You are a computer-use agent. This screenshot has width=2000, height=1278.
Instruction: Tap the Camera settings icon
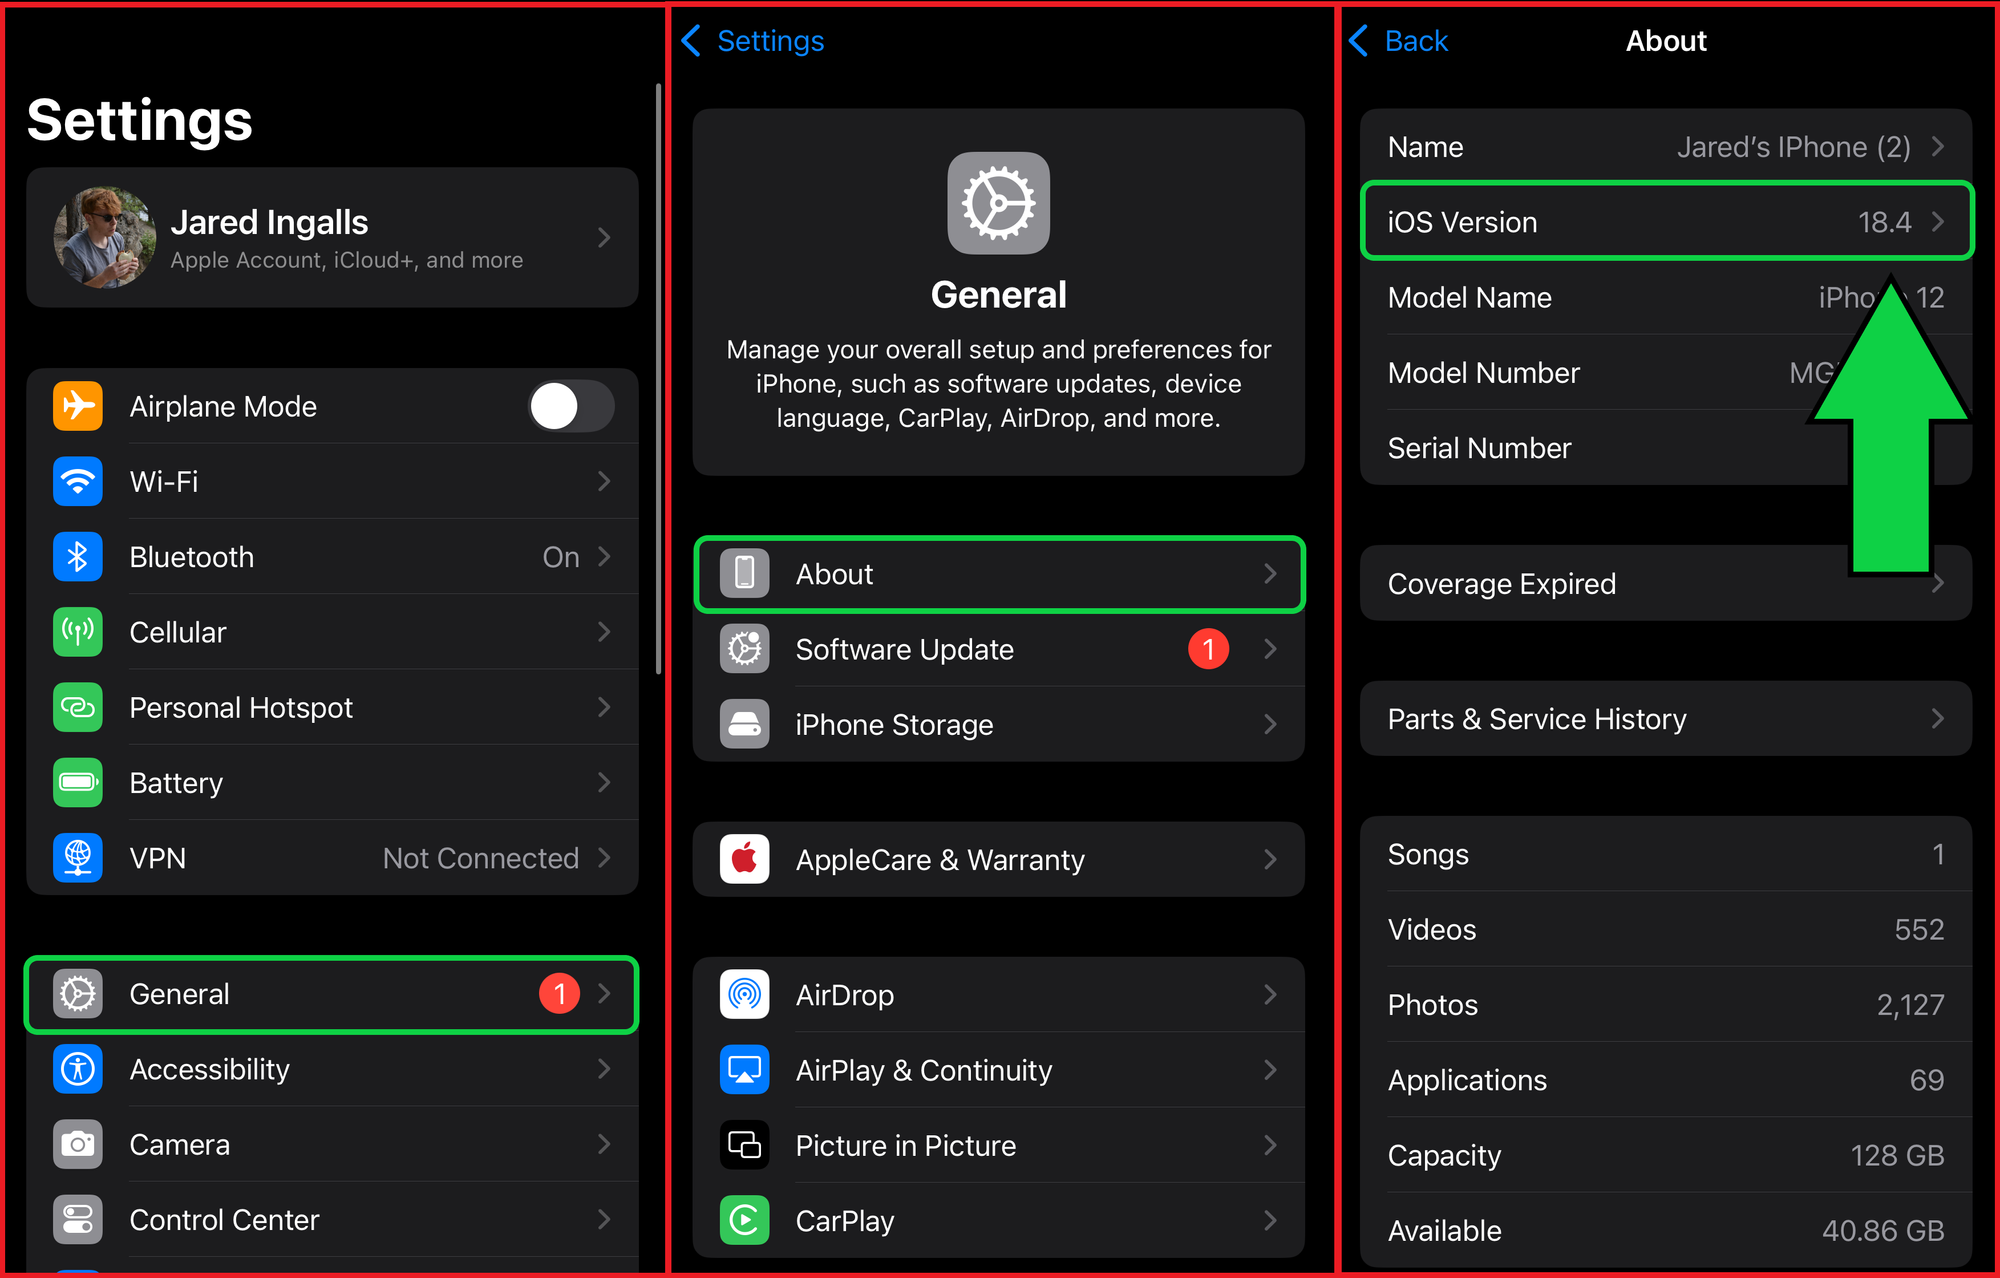[77, 1144]
